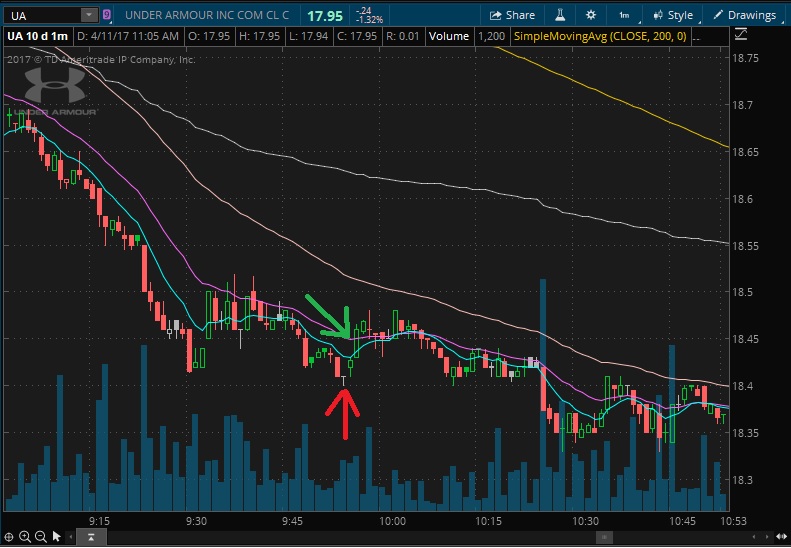Click the collapse volume pane icon
This screenshot has height=548, width=791.
click(x=91, y=537)
